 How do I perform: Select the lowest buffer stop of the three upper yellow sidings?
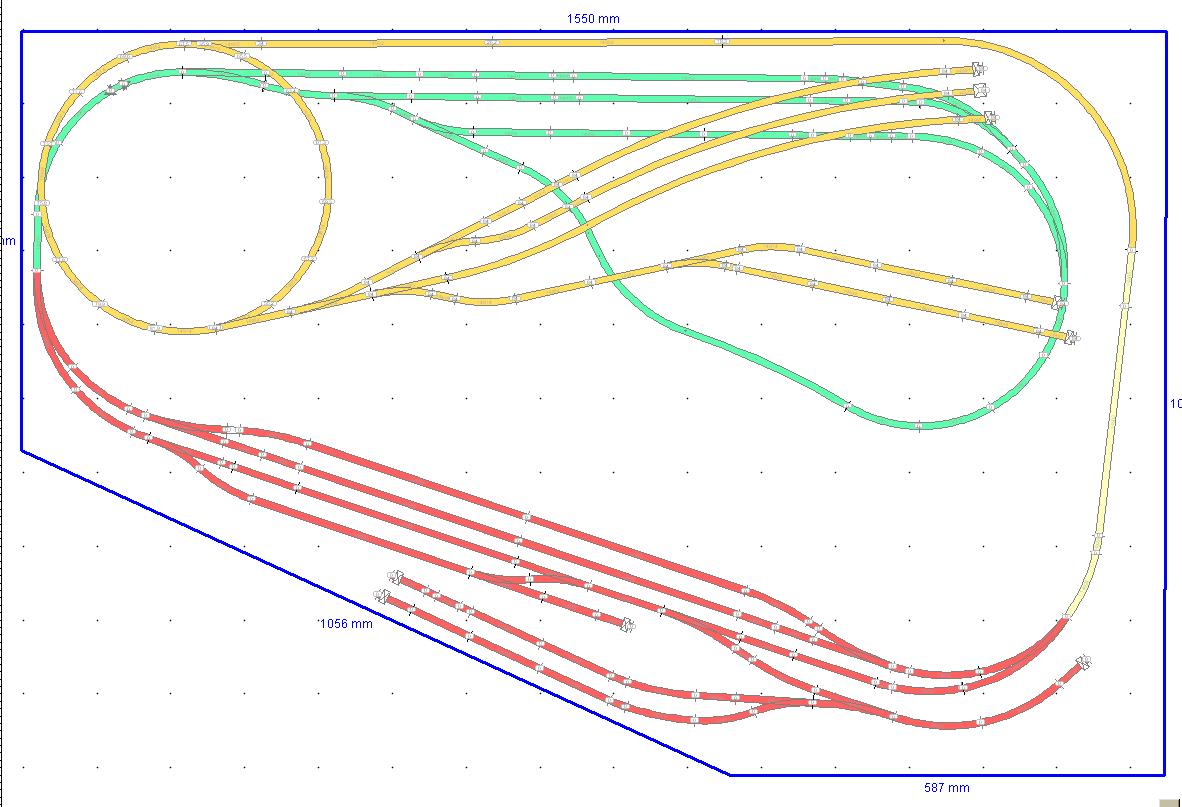(991, 118)
